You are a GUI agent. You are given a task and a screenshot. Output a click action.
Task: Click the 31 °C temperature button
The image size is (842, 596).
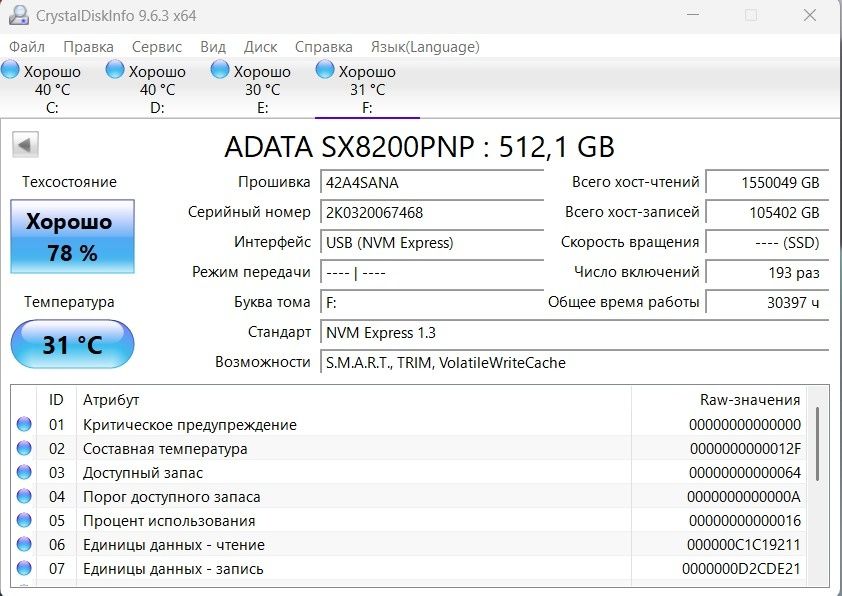tap(72, 344)
